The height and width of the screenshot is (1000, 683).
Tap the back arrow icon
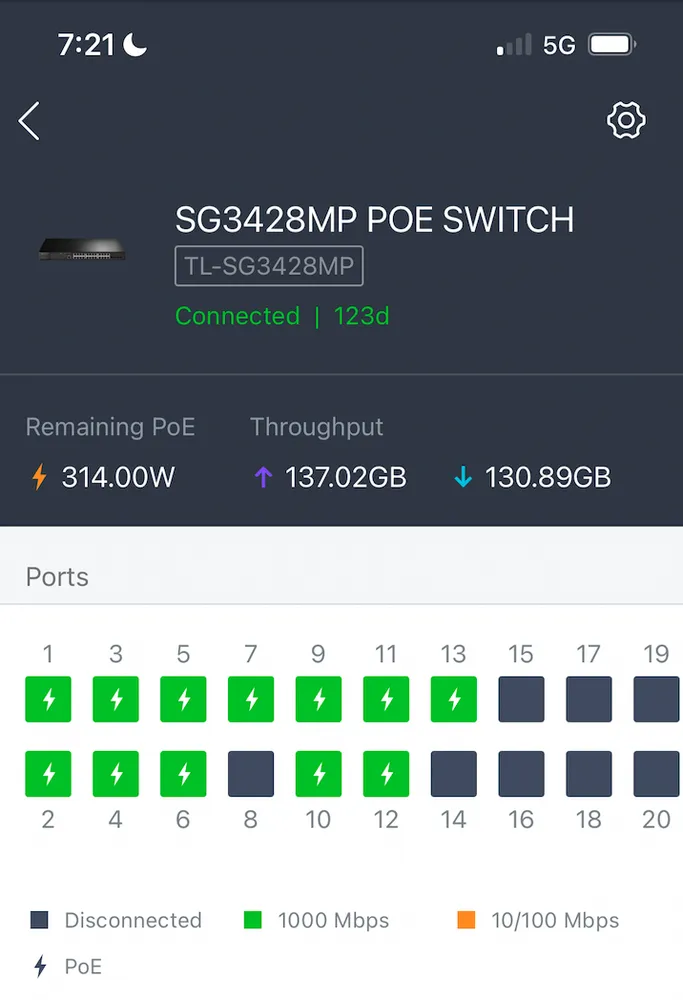pos(29,121)
